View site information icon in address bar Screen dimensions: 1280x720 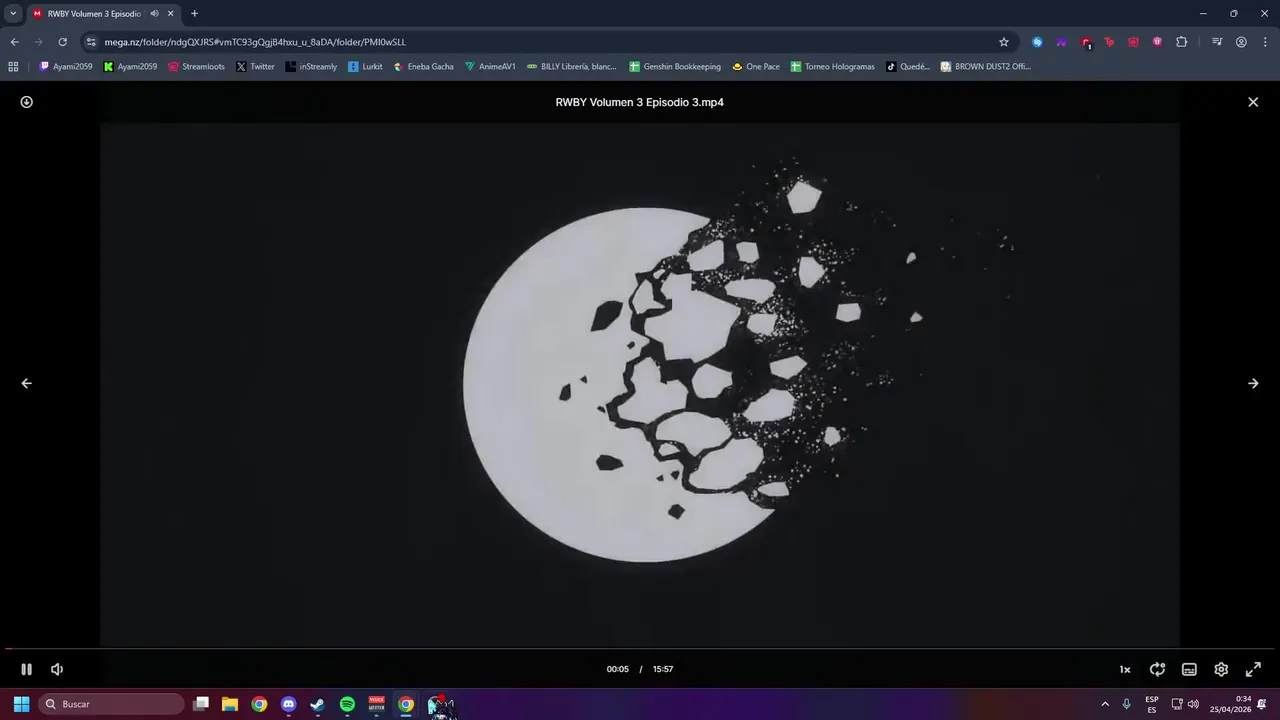point(91,42)
